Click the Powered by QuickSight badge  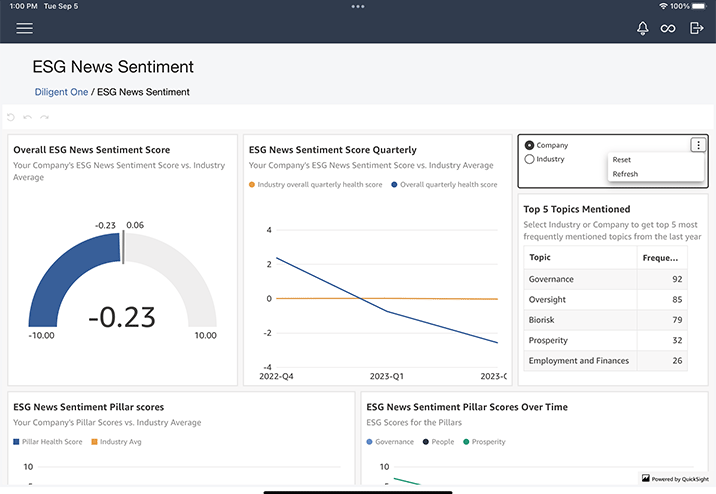click(676, 479)
